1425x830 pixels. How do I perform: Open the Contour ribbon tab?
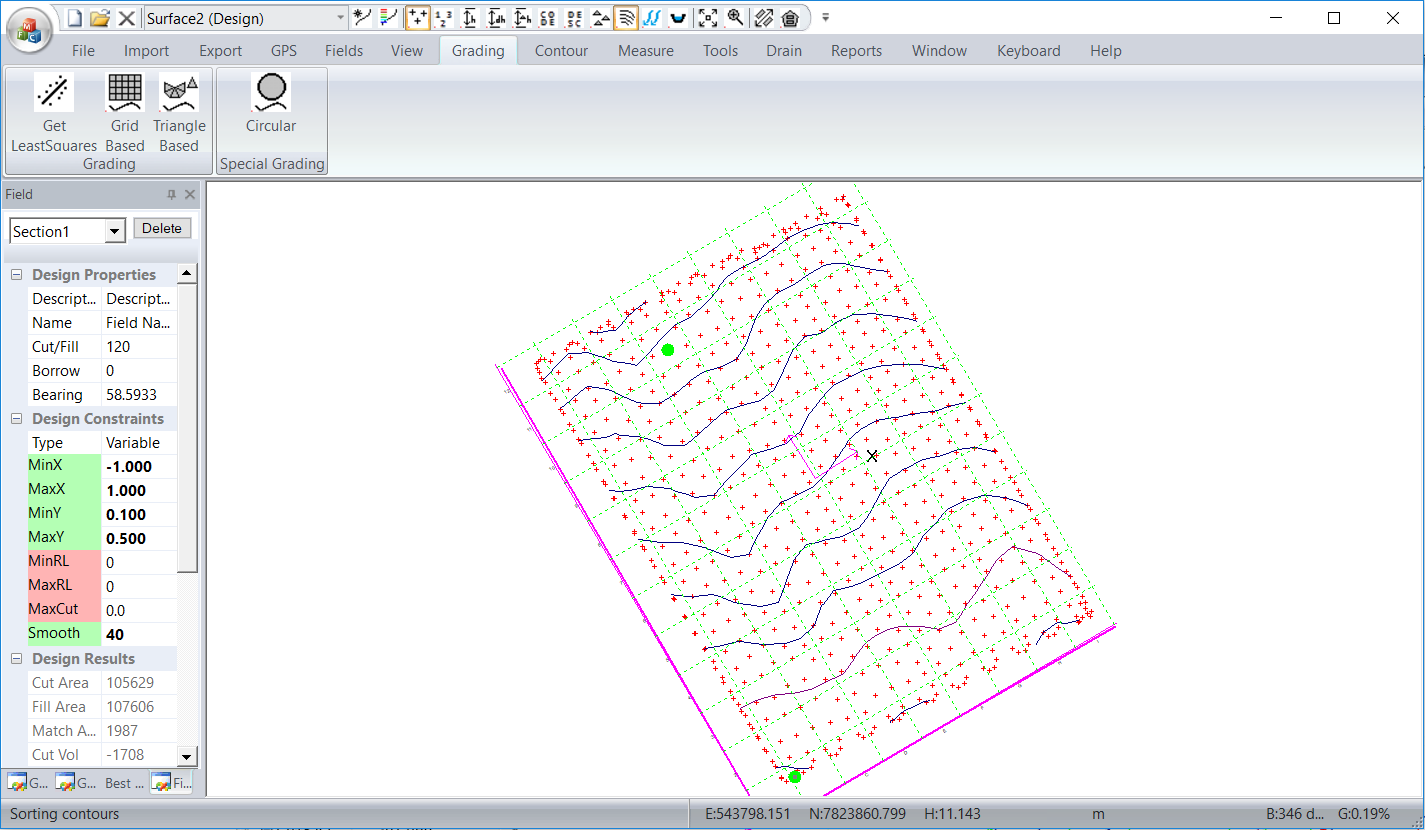[x=561, y=51]
